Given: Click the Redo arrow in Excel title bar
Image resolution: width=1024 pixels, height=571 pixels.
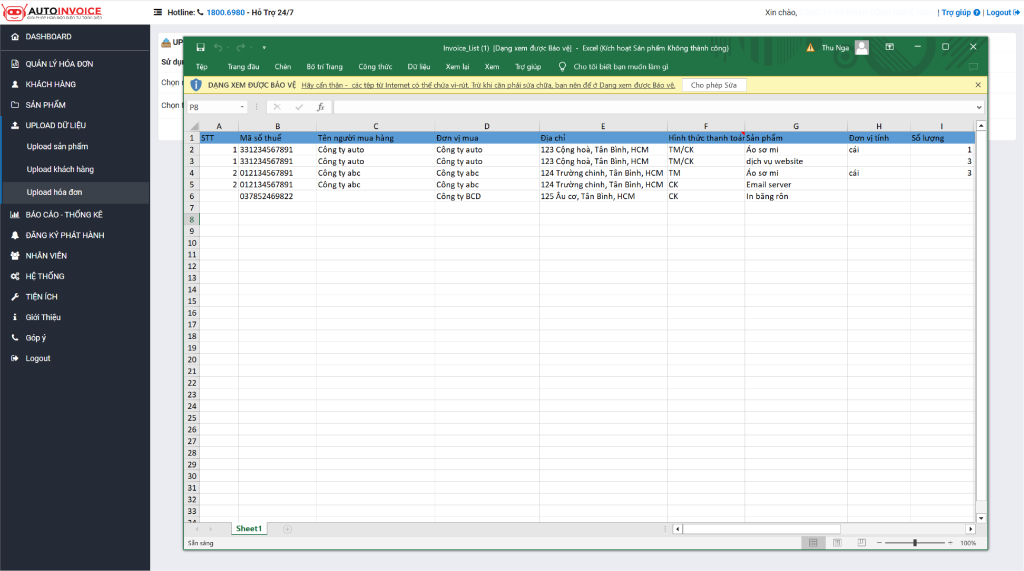Looking at the screenshot, I should [x=240, y=47].
